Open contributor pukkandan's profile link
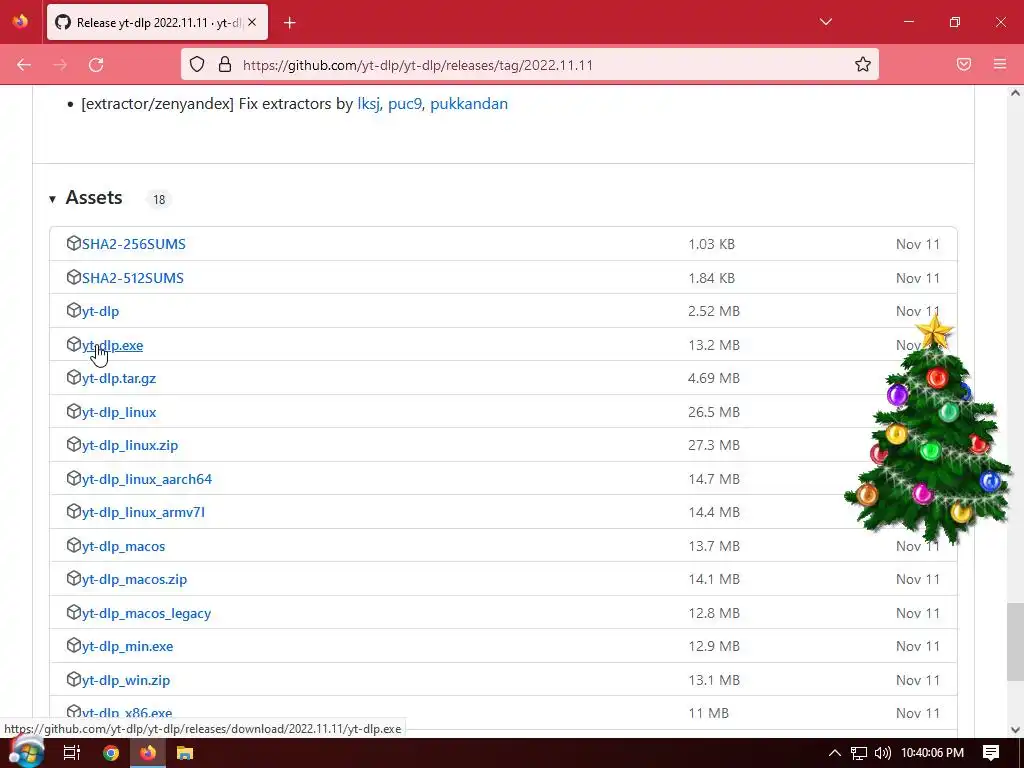This screenshot has height=768, width=1024. (x=469, y=104)
